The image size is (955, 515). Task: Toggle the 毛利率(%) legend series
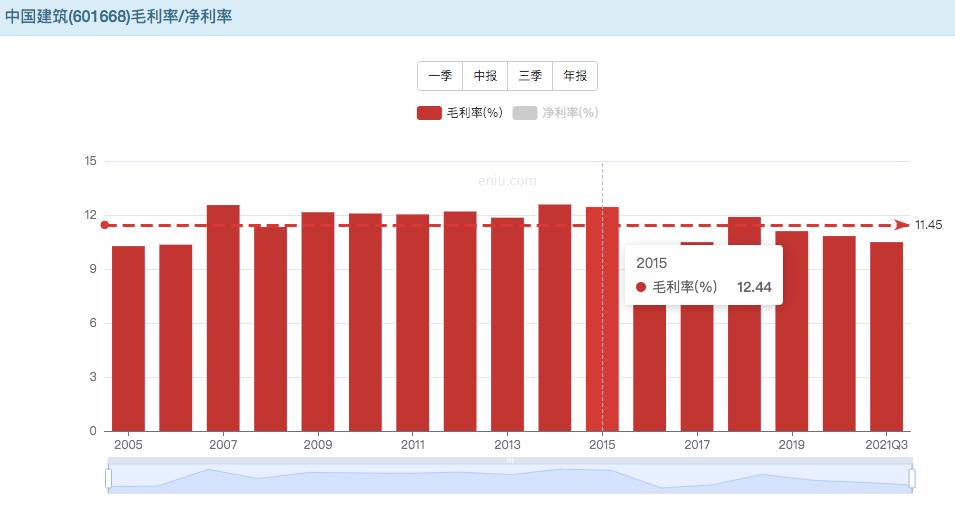460,113
